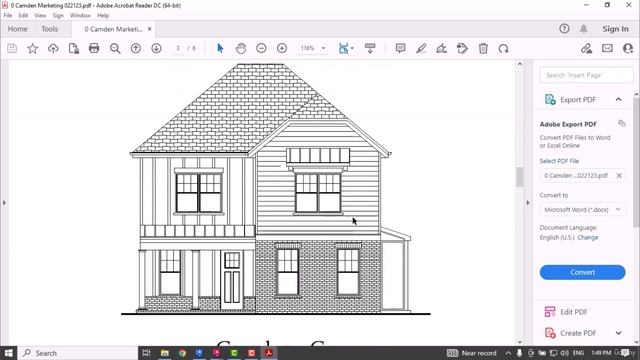Click the Search 'Insert Page' field

[586, 75]
